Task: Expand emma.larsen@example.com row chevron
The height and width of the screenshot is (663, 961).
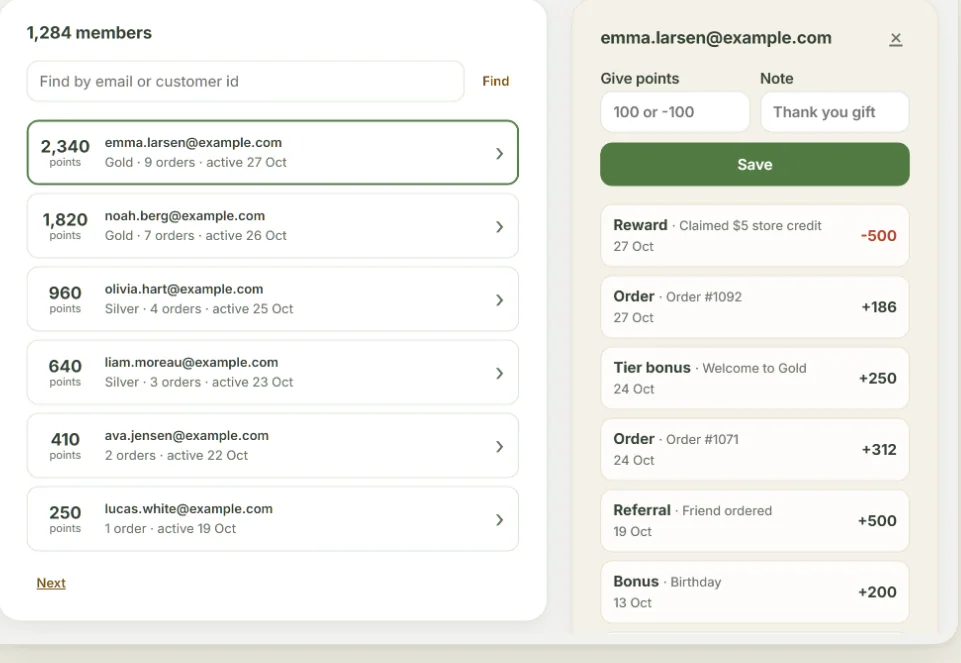Action: point(499,153)
